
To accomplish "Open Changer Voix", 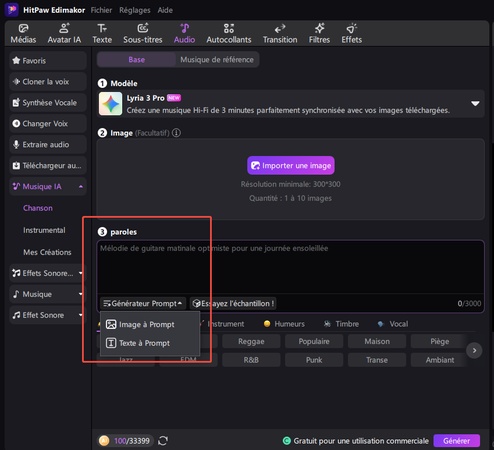I will [x=48, y=124].
